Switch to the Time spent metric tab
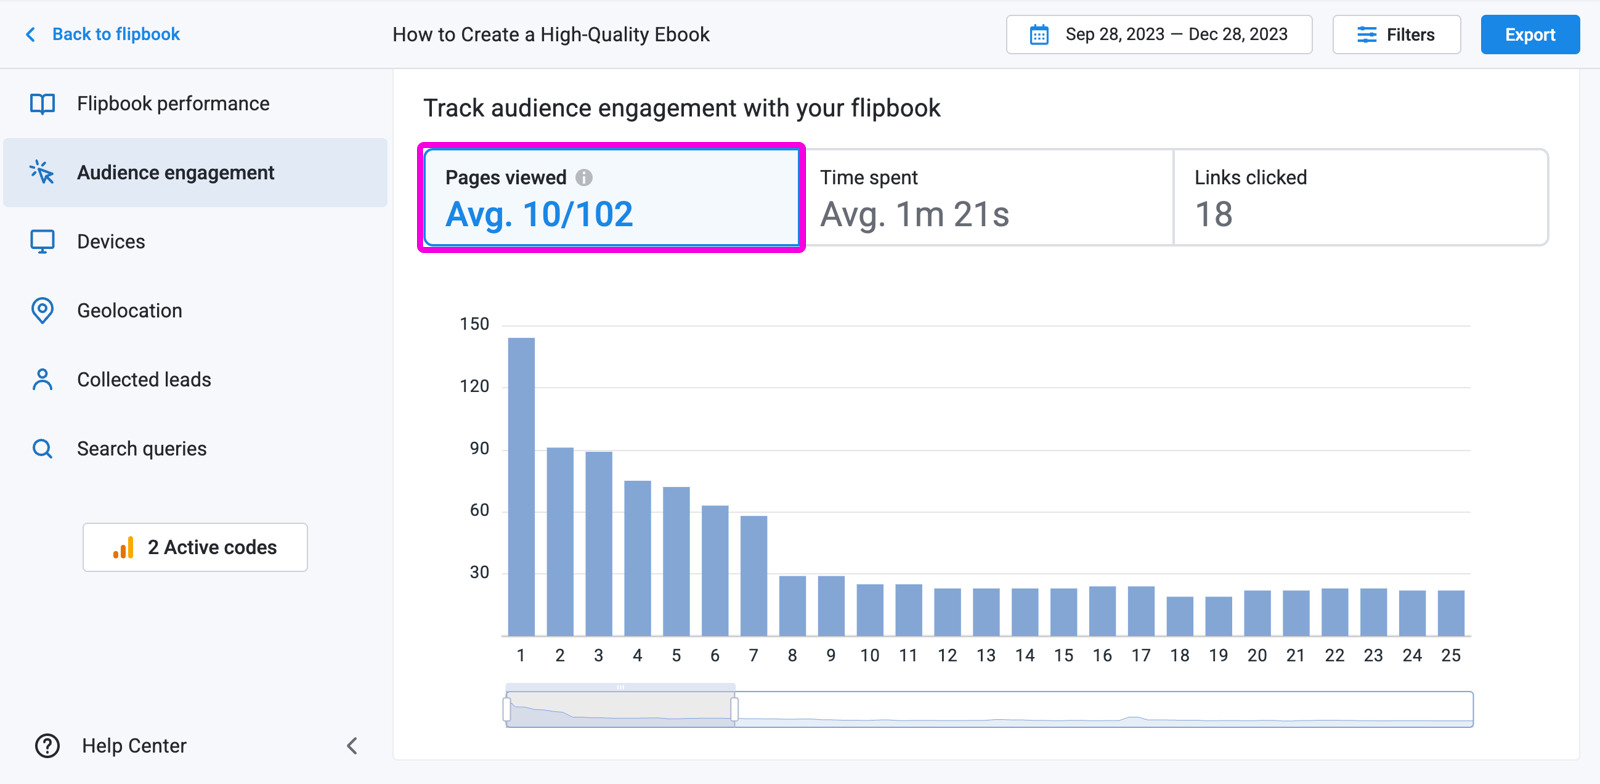This screenshot has height=784, width=1600. coord(987,197)
